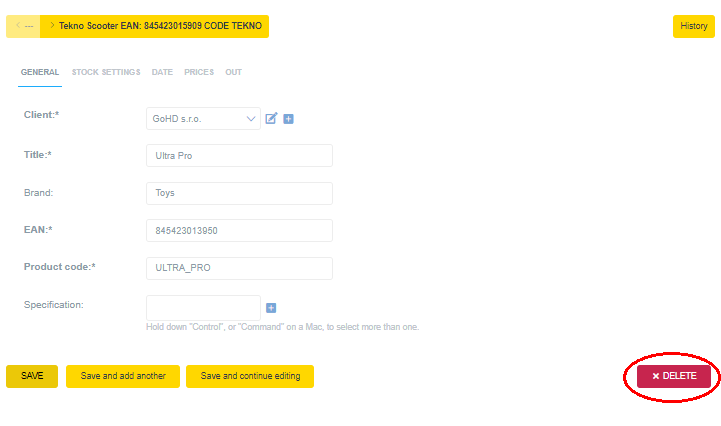Edit the selected client with pencil icon

coord(271,119)
